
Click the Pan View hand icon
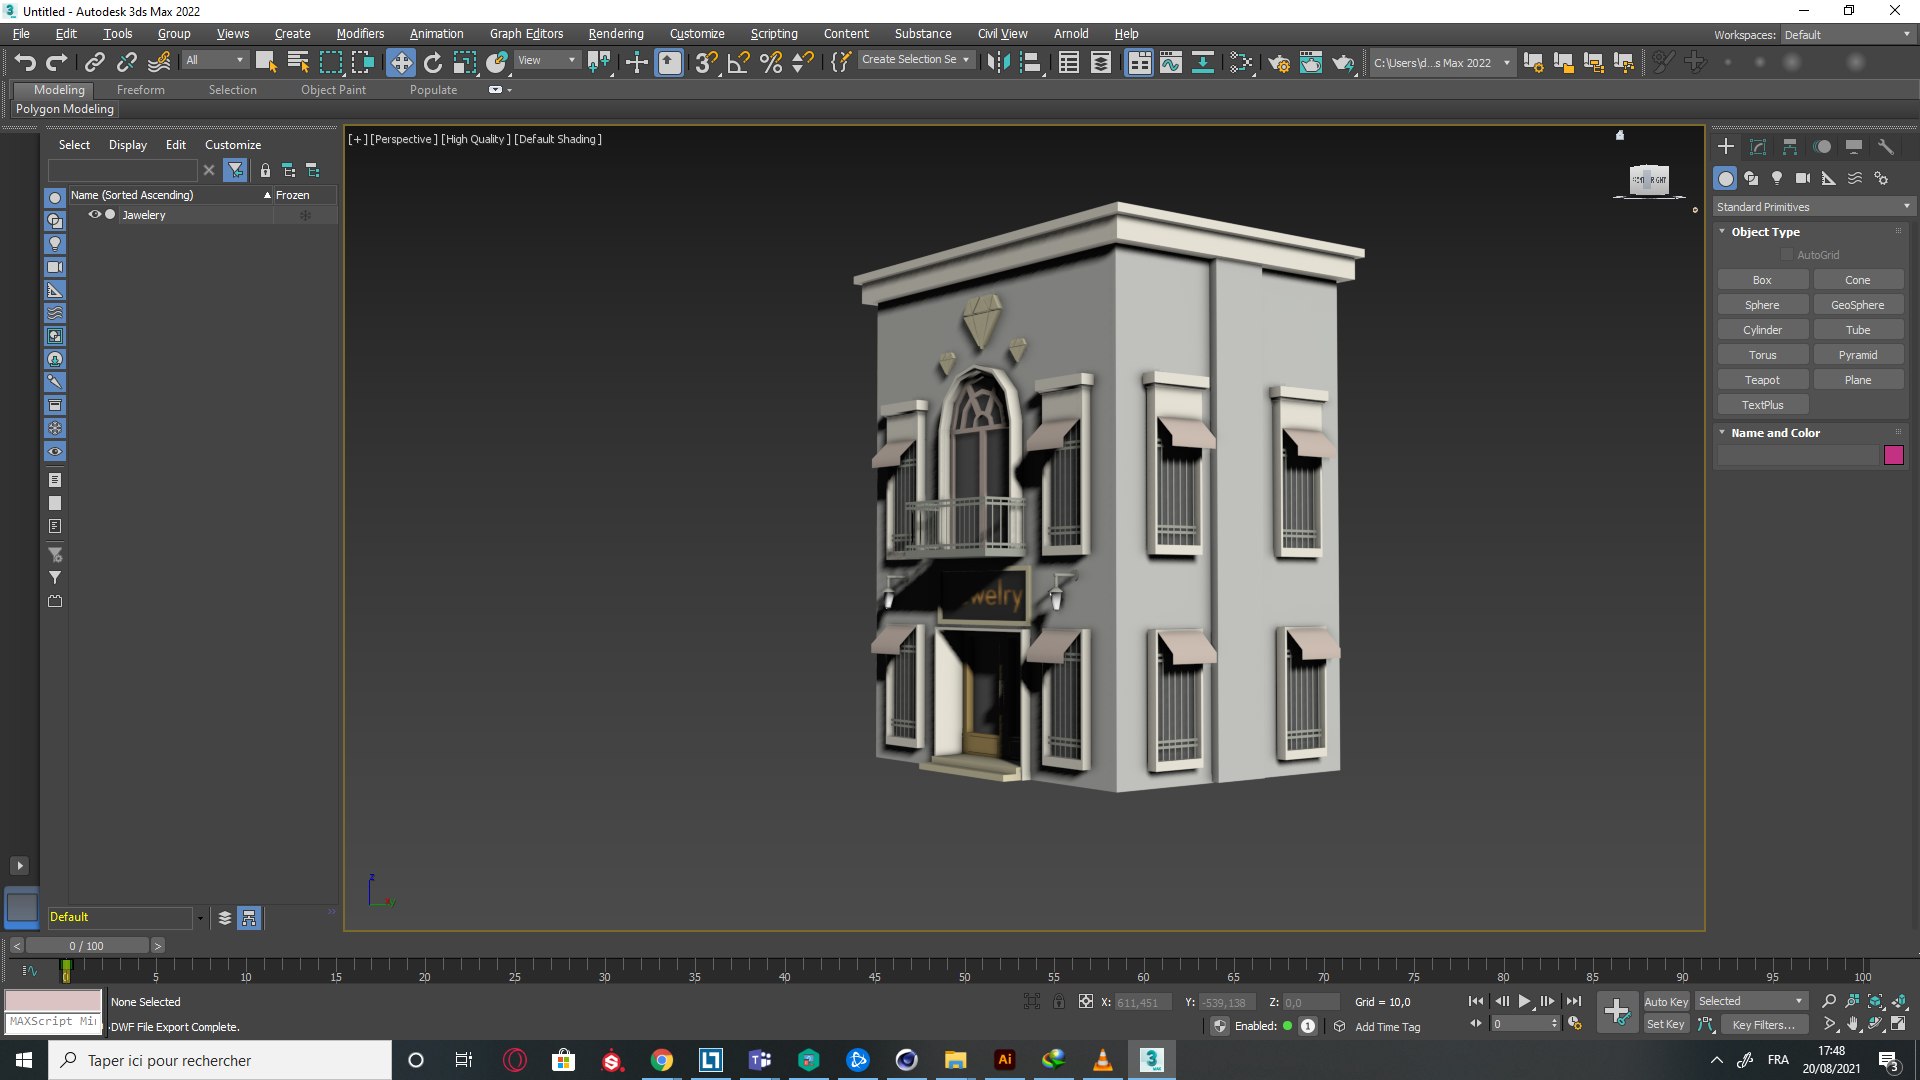click(x=1853, y=1024)
